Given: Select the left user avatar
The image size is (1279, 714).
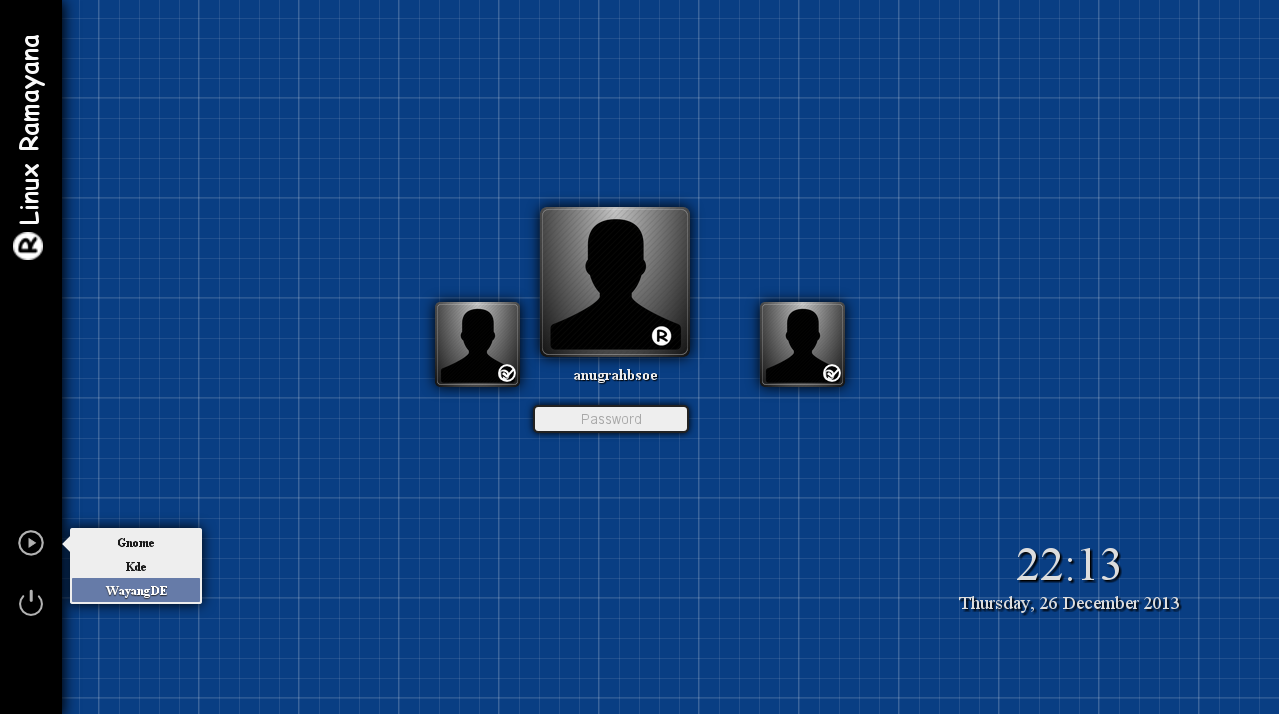Looking at the screenshot, I should tap(477, 343).
